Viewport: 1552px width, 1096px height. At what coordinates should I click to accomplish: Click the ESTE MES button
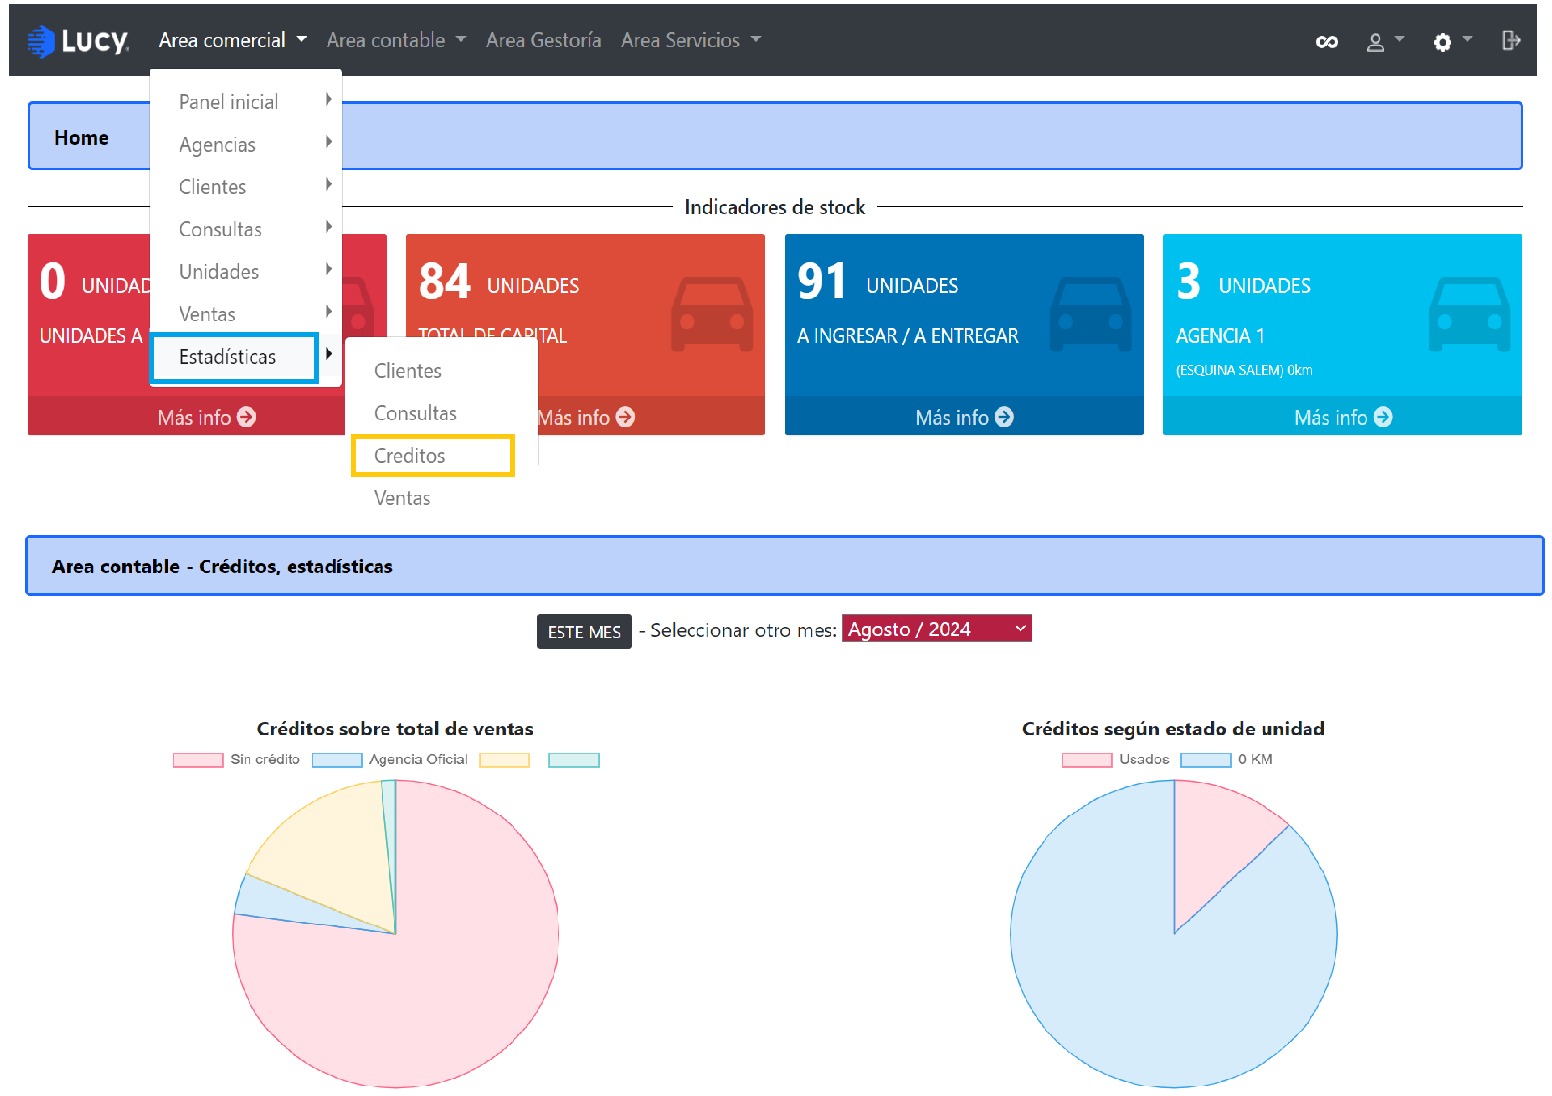[x=584, y=632]
